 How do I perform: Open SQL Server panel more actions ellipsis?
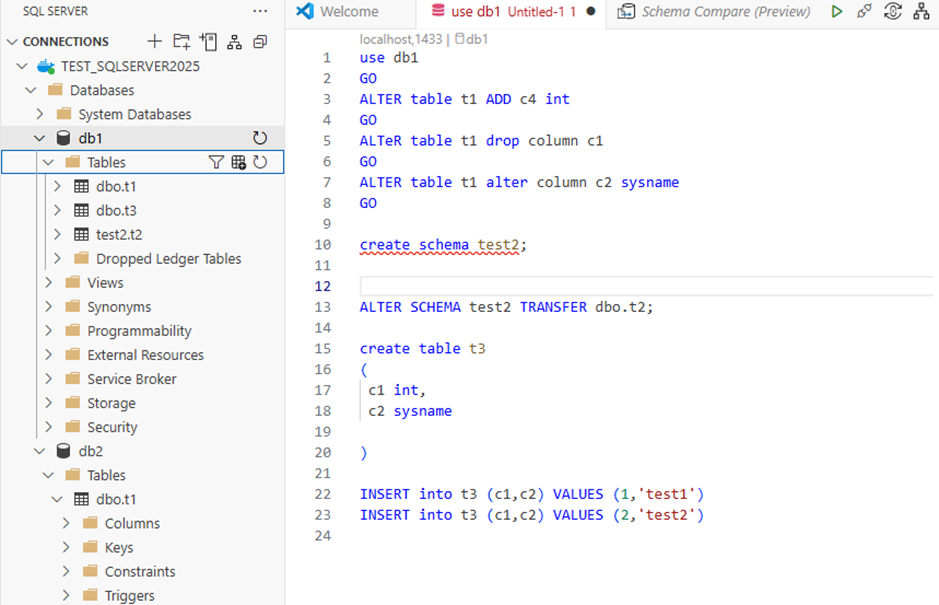click(260, 11)
